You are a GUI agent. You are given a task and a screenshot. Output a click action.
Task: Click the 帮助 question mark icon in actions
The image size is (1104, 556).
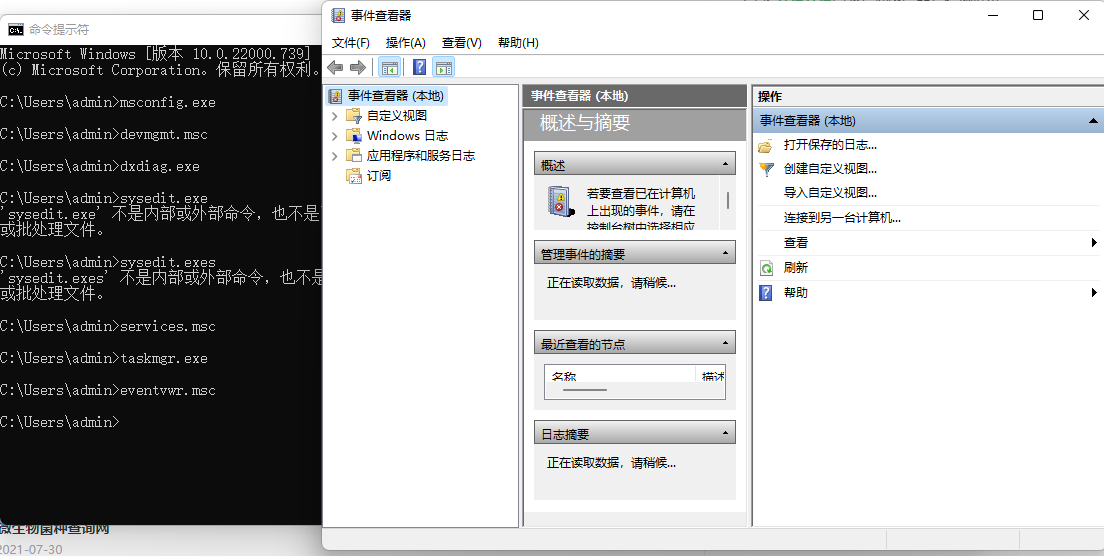pos(766,292)
